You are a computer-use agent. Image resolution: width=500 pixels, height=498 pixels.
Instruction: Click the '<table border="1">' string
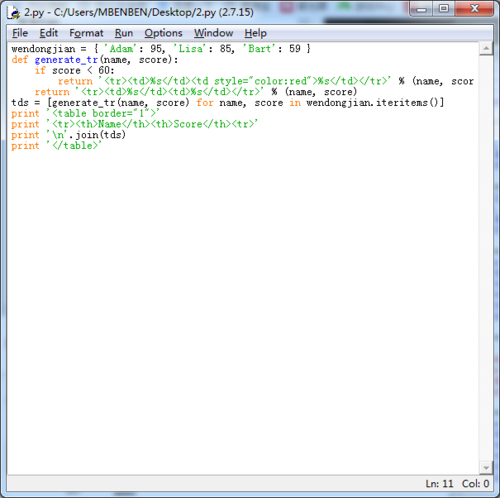coord(103,113)
